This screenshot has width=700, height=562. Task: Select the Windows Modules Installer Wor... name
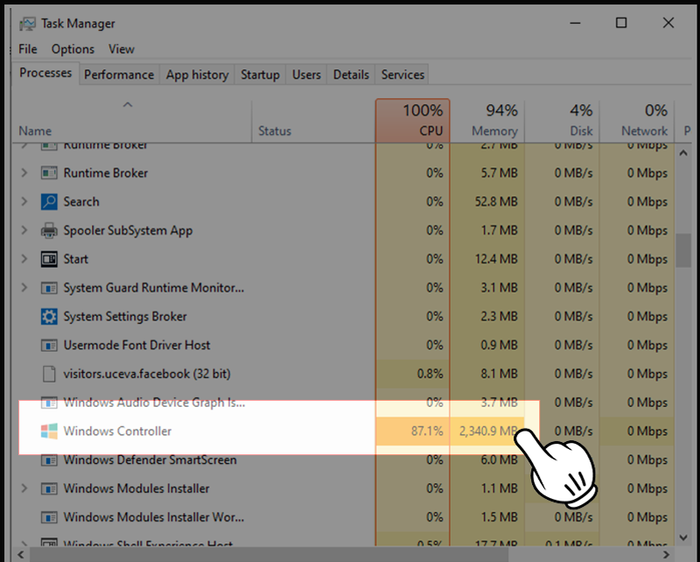tap(154, 517)
